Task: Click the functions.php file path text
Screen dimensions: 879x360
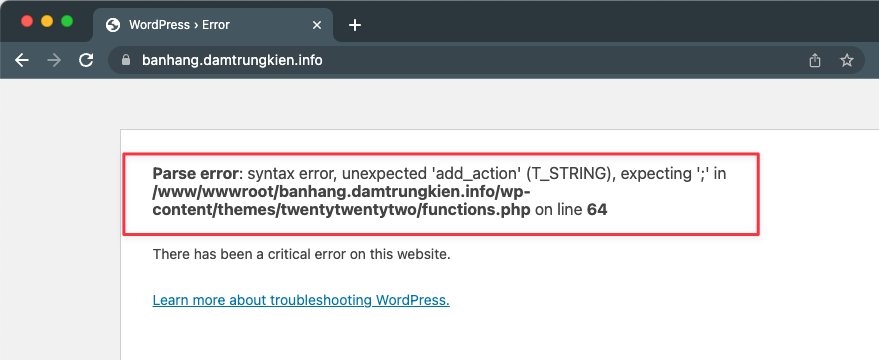Action: click(x=341, y=201)
